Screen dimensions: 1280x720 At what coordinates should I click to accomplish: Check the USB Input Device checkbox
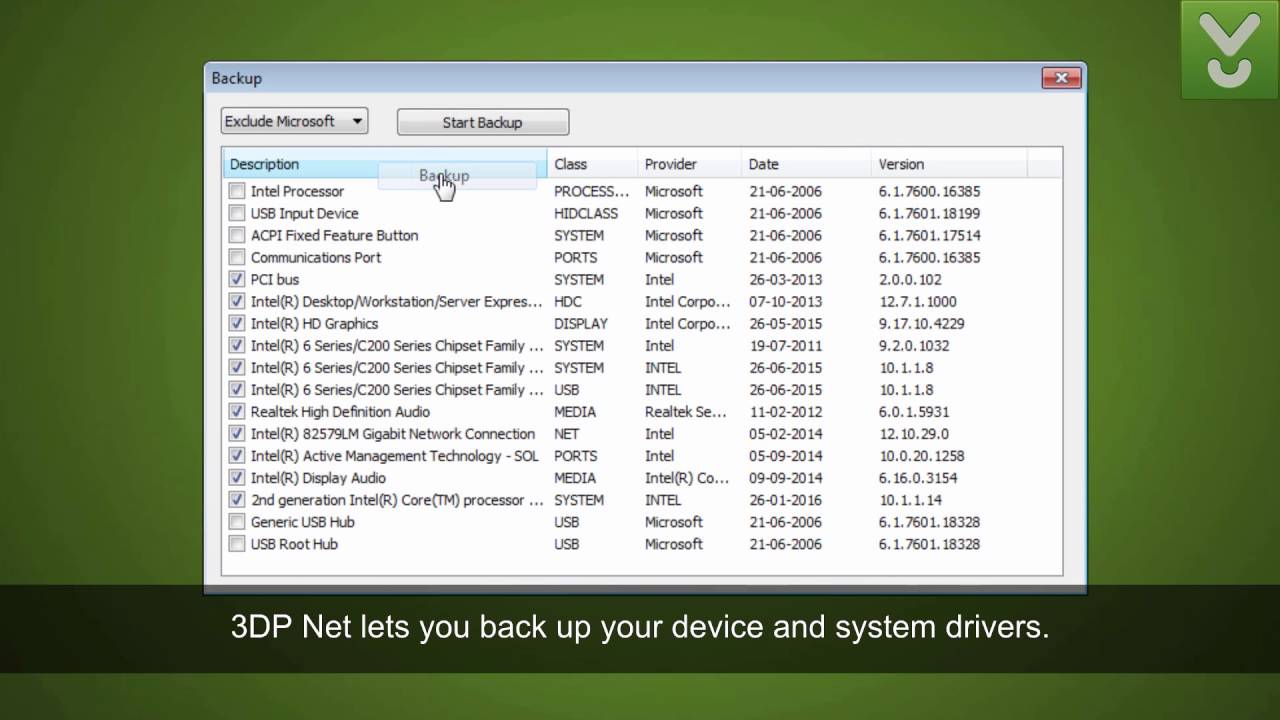pyautogui.click(x=237, y=213)
